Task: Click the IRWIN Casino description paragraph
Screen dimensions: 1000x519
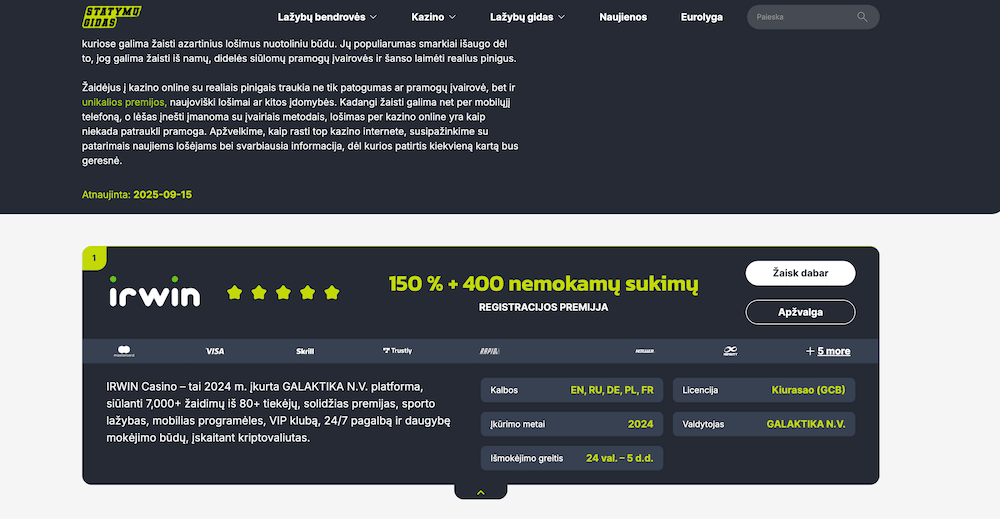Action: 279,413
